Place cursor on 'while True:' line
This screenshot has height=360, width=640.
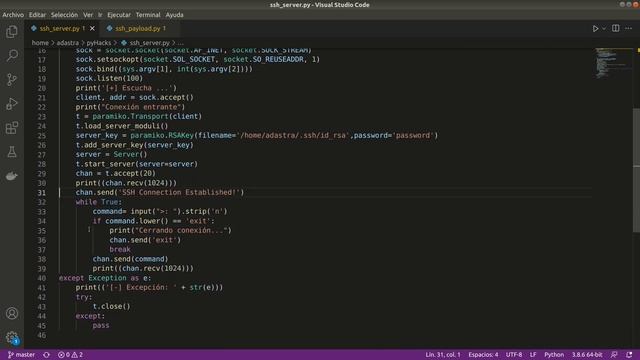pyautogui.click(x=99, y=202)
